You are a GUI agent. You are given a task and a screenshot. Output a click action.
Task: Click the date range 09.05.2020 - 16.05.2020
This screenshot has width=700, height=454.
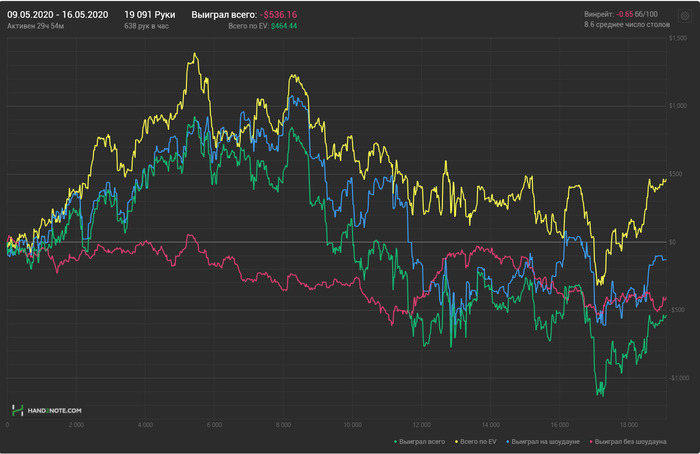58,15
